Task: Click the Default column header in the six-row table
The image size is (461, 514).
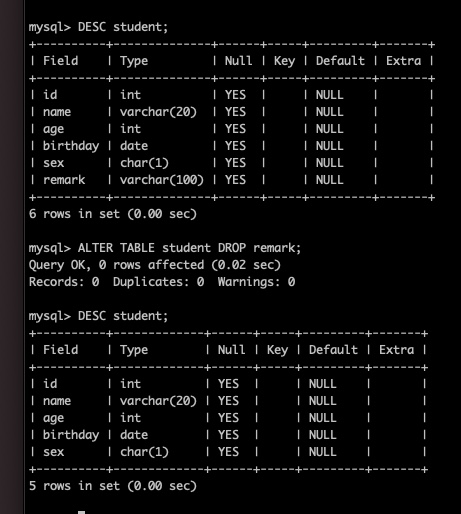Action: [340, 61]
